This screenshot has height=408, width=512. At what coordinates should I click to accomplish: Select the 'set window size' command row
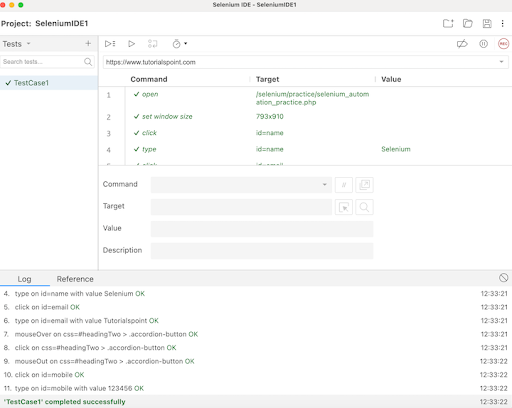point(305,117)
